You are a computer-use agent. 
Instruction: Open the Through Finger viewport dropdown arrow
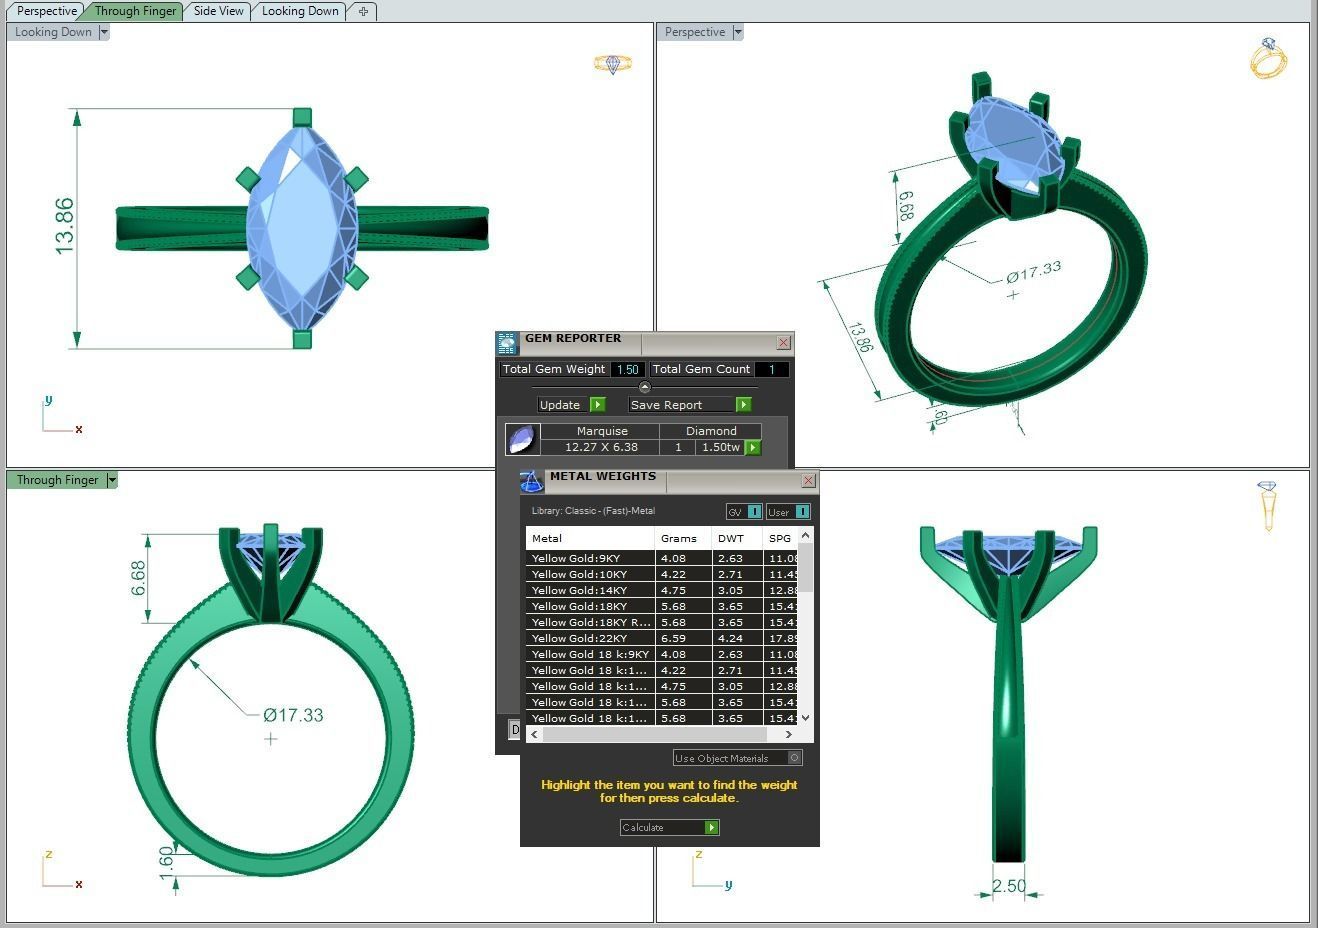coord(112,480)
